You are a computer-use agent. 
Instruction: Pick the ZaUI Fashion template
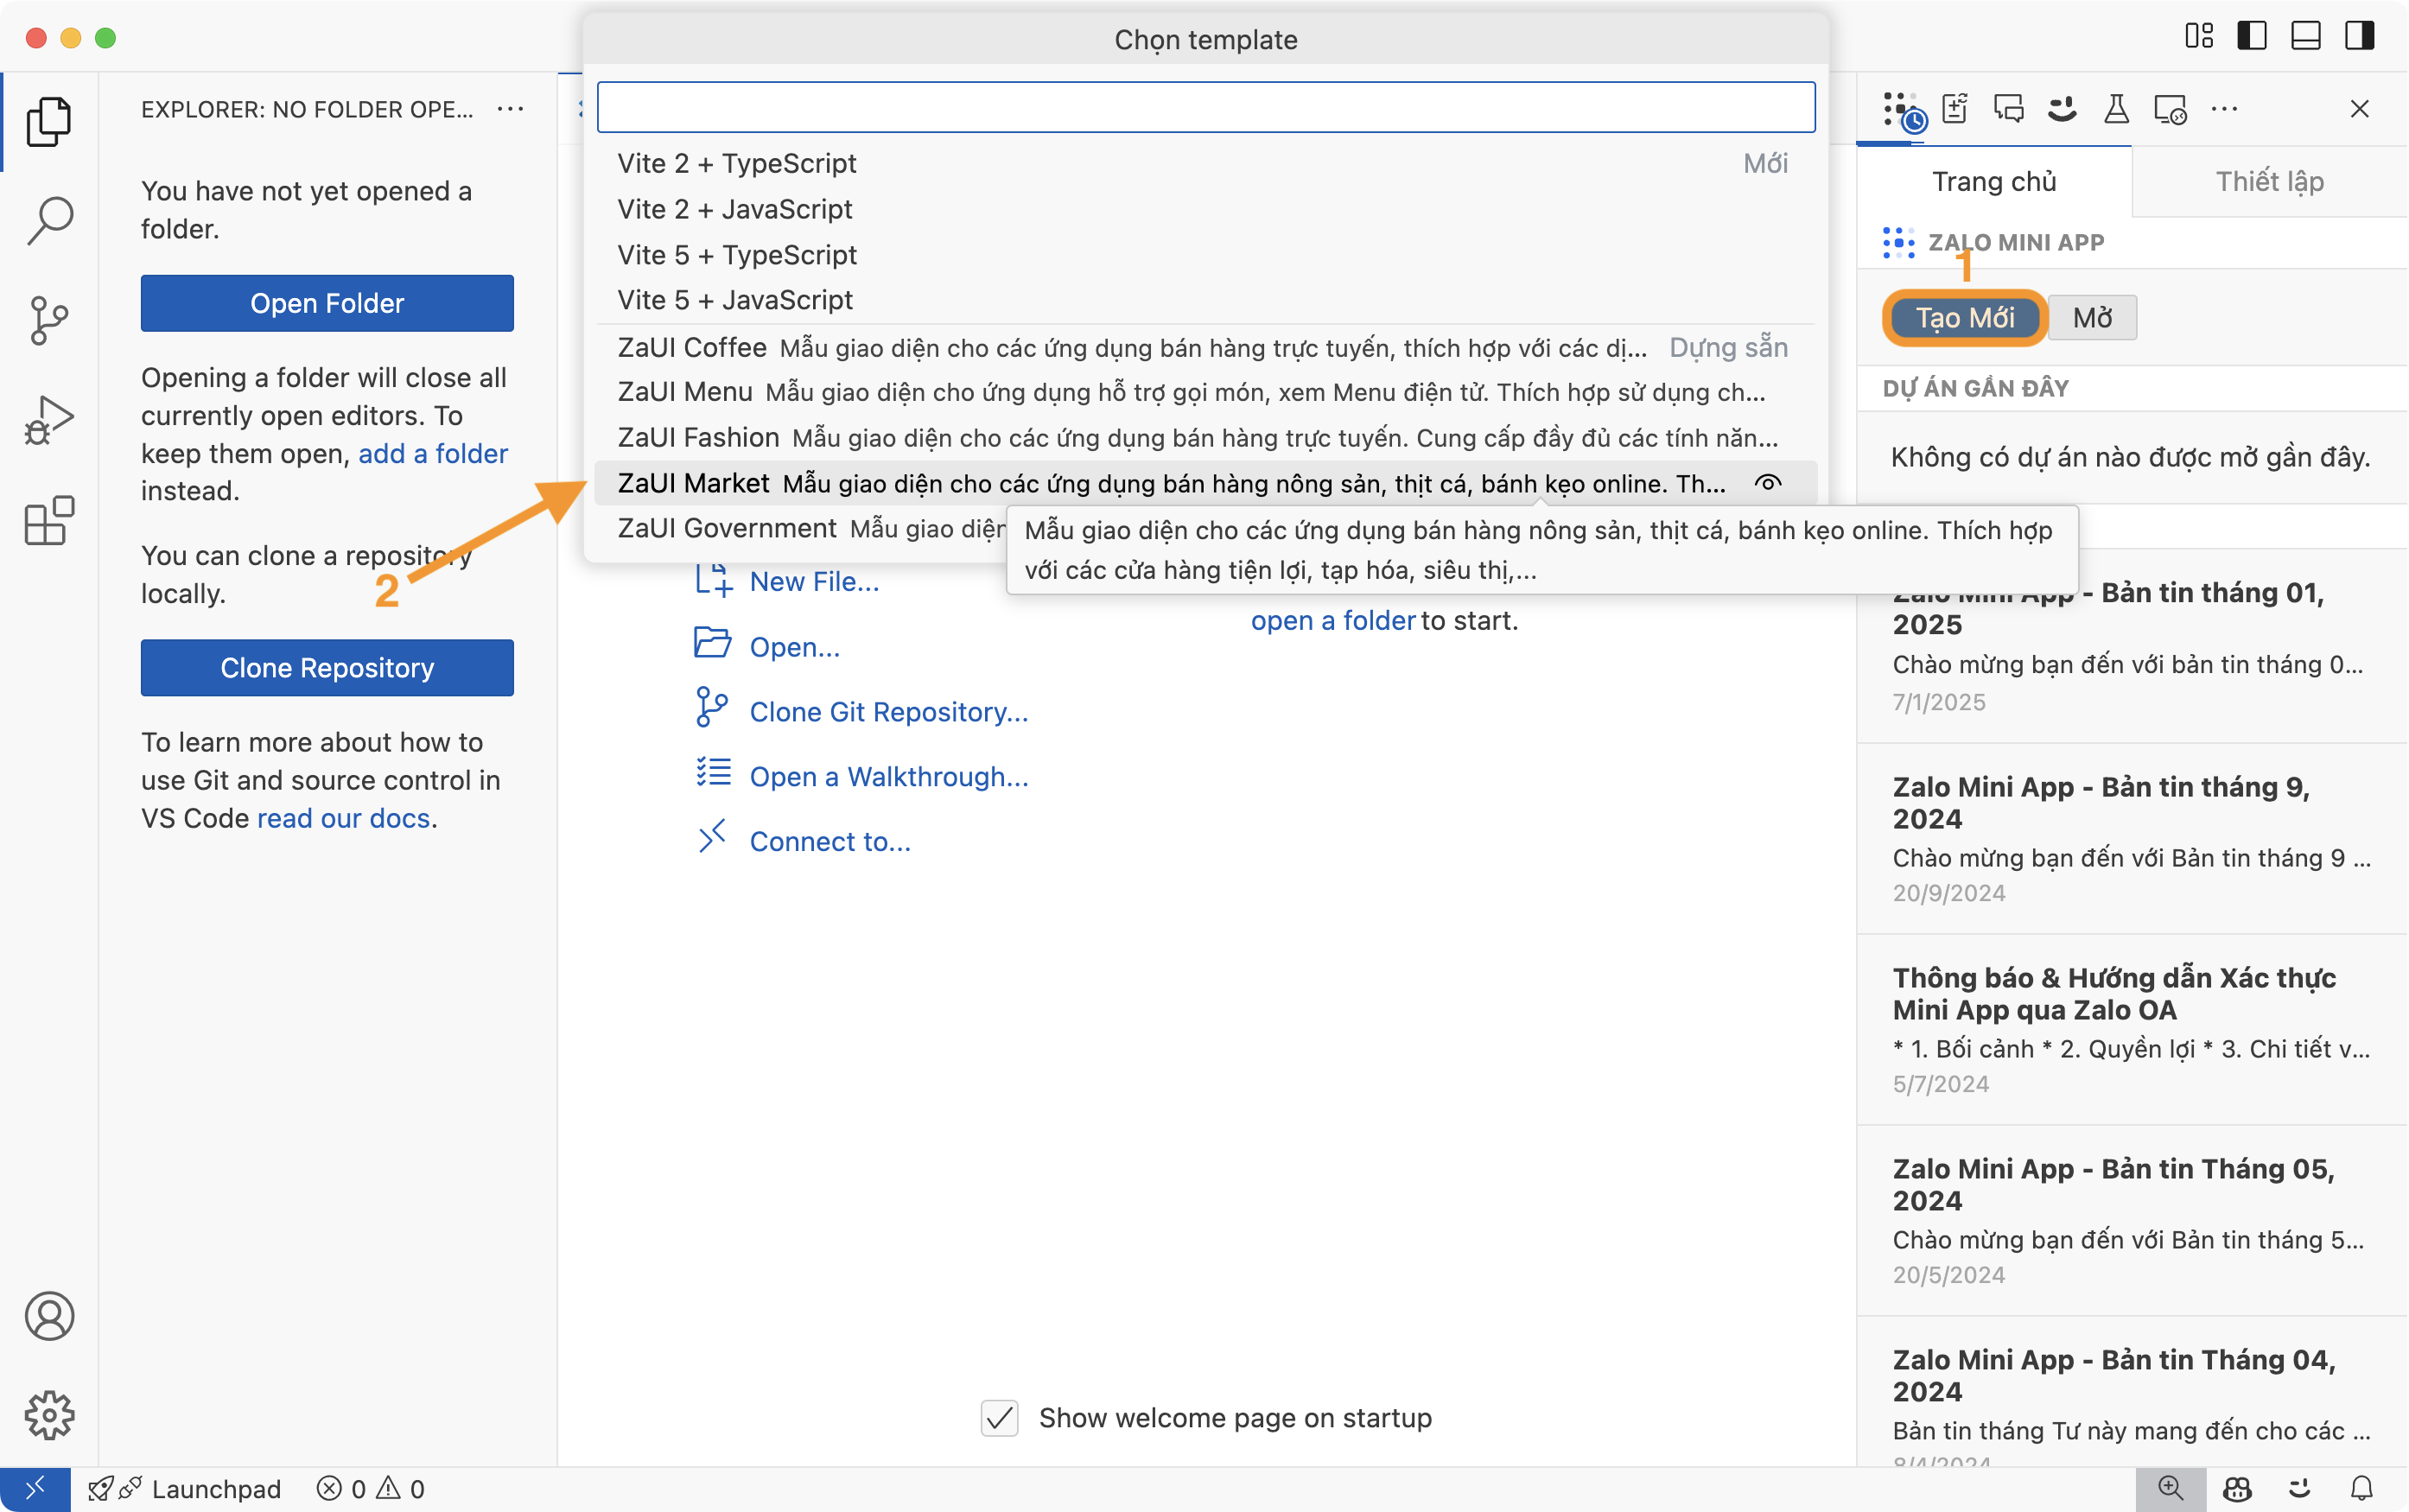(x=1206, y=438)
